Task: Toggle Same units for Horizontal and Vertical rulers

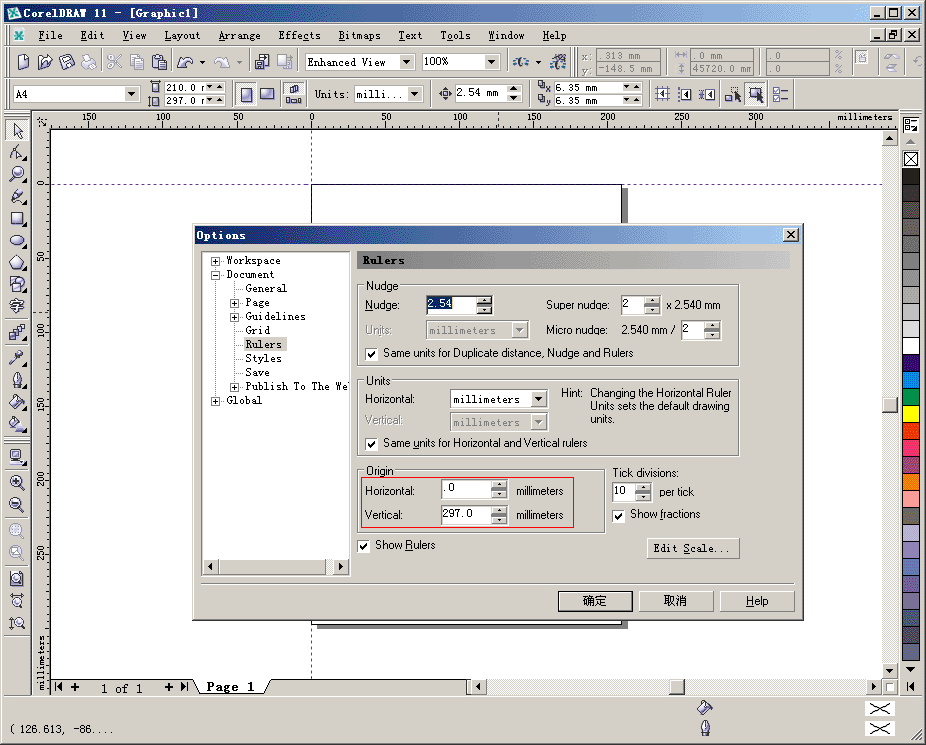Action: tap(371, 444)
